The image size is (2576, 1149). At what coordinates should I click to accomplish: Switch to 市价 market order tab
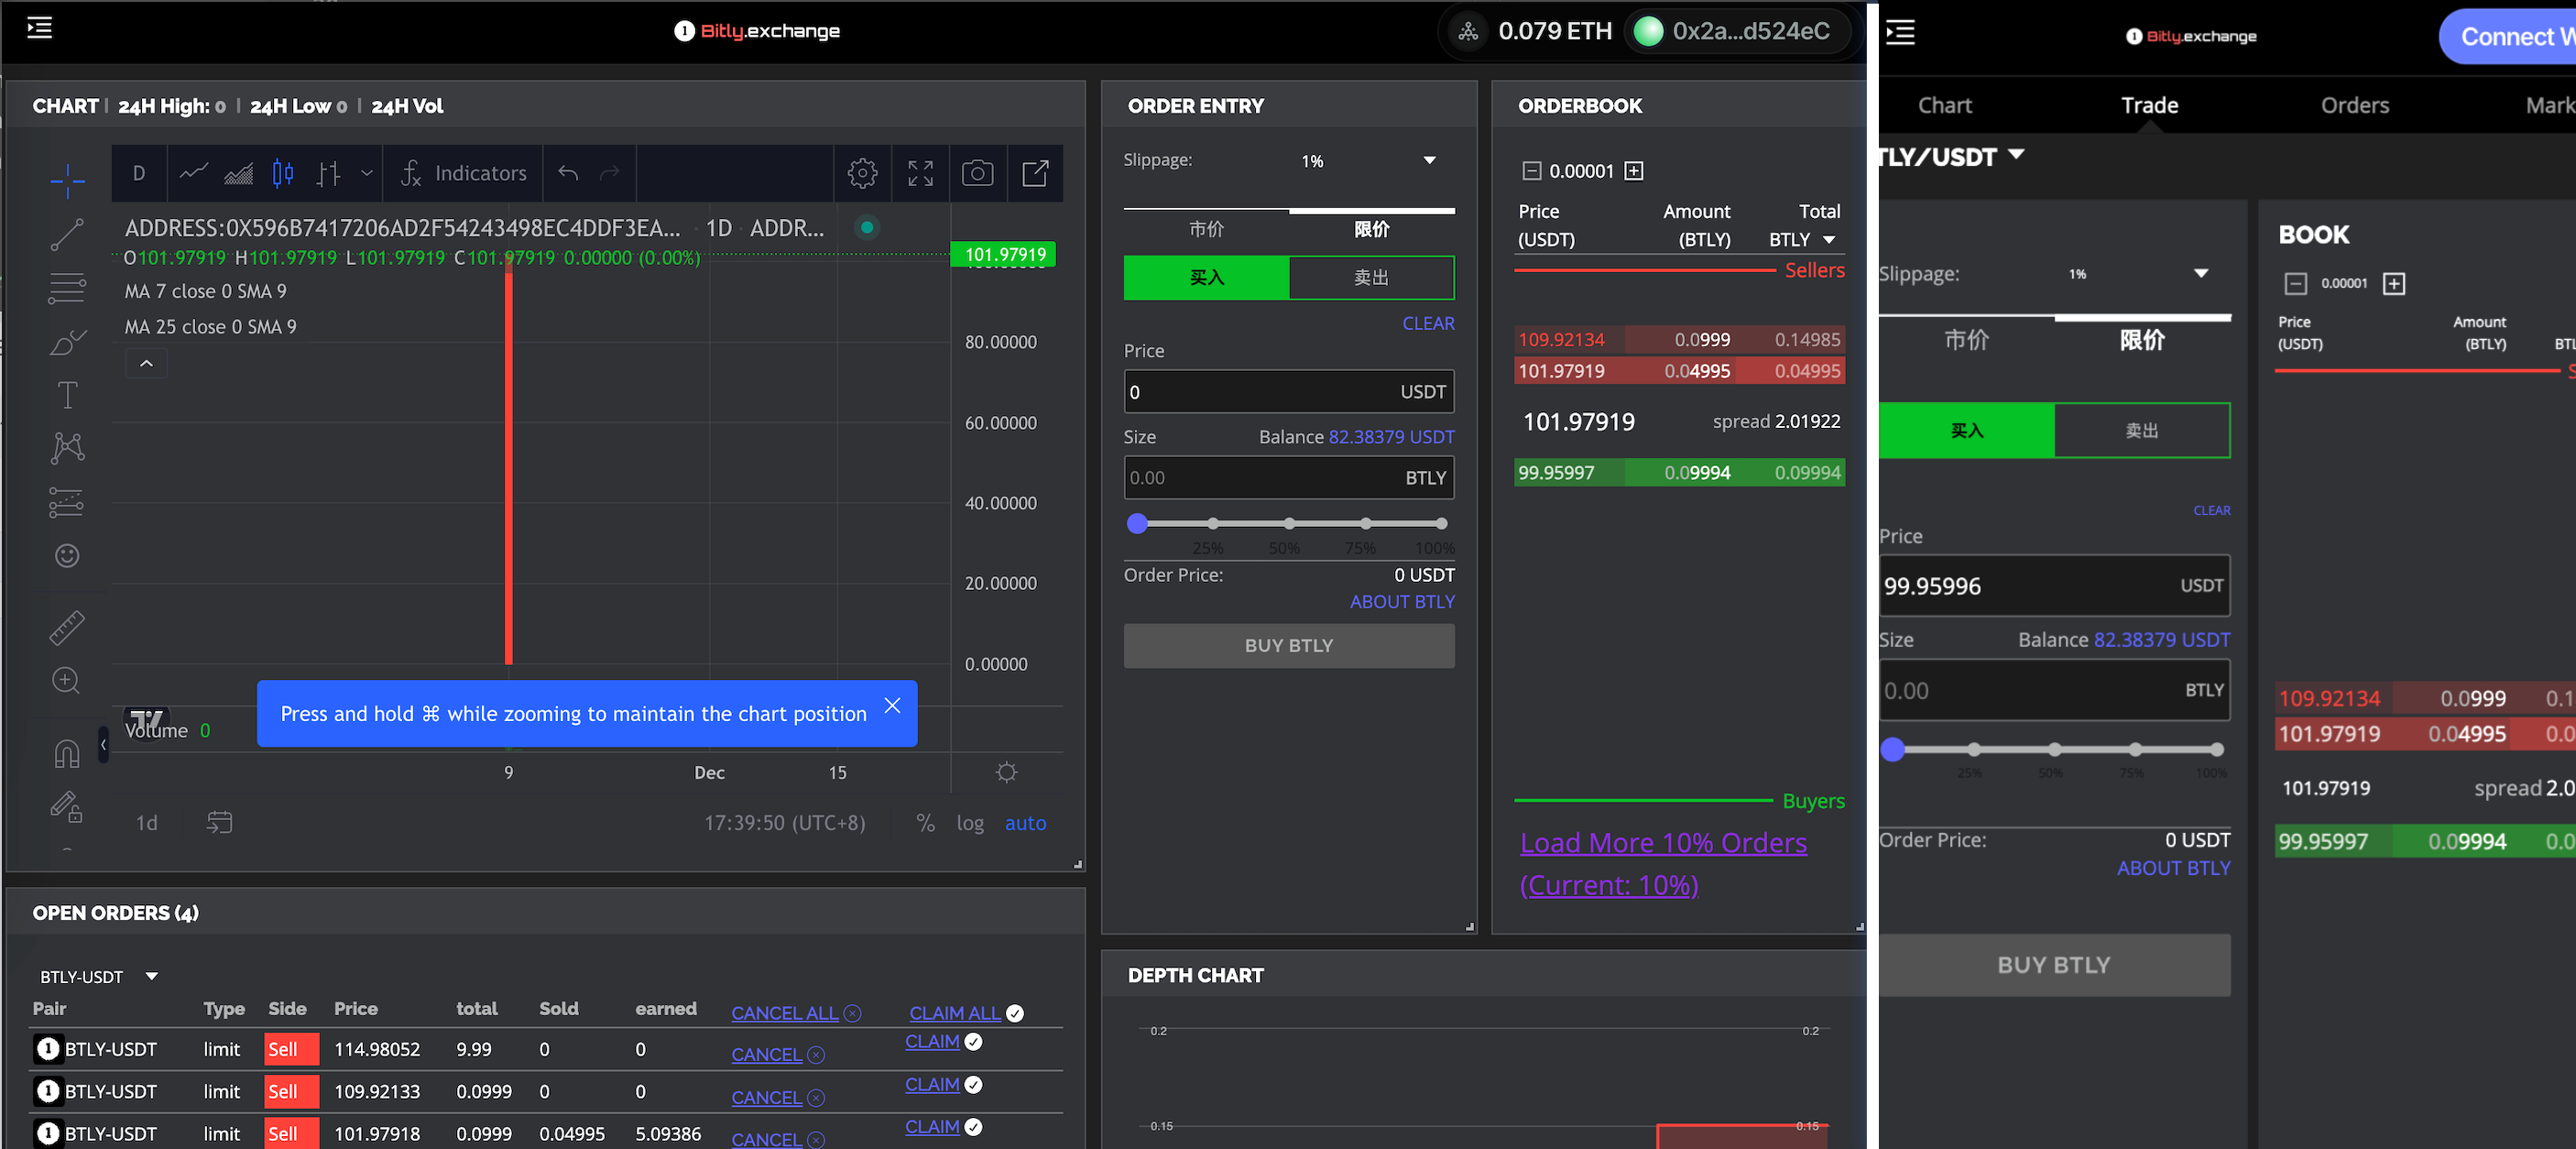point(1206,229)
